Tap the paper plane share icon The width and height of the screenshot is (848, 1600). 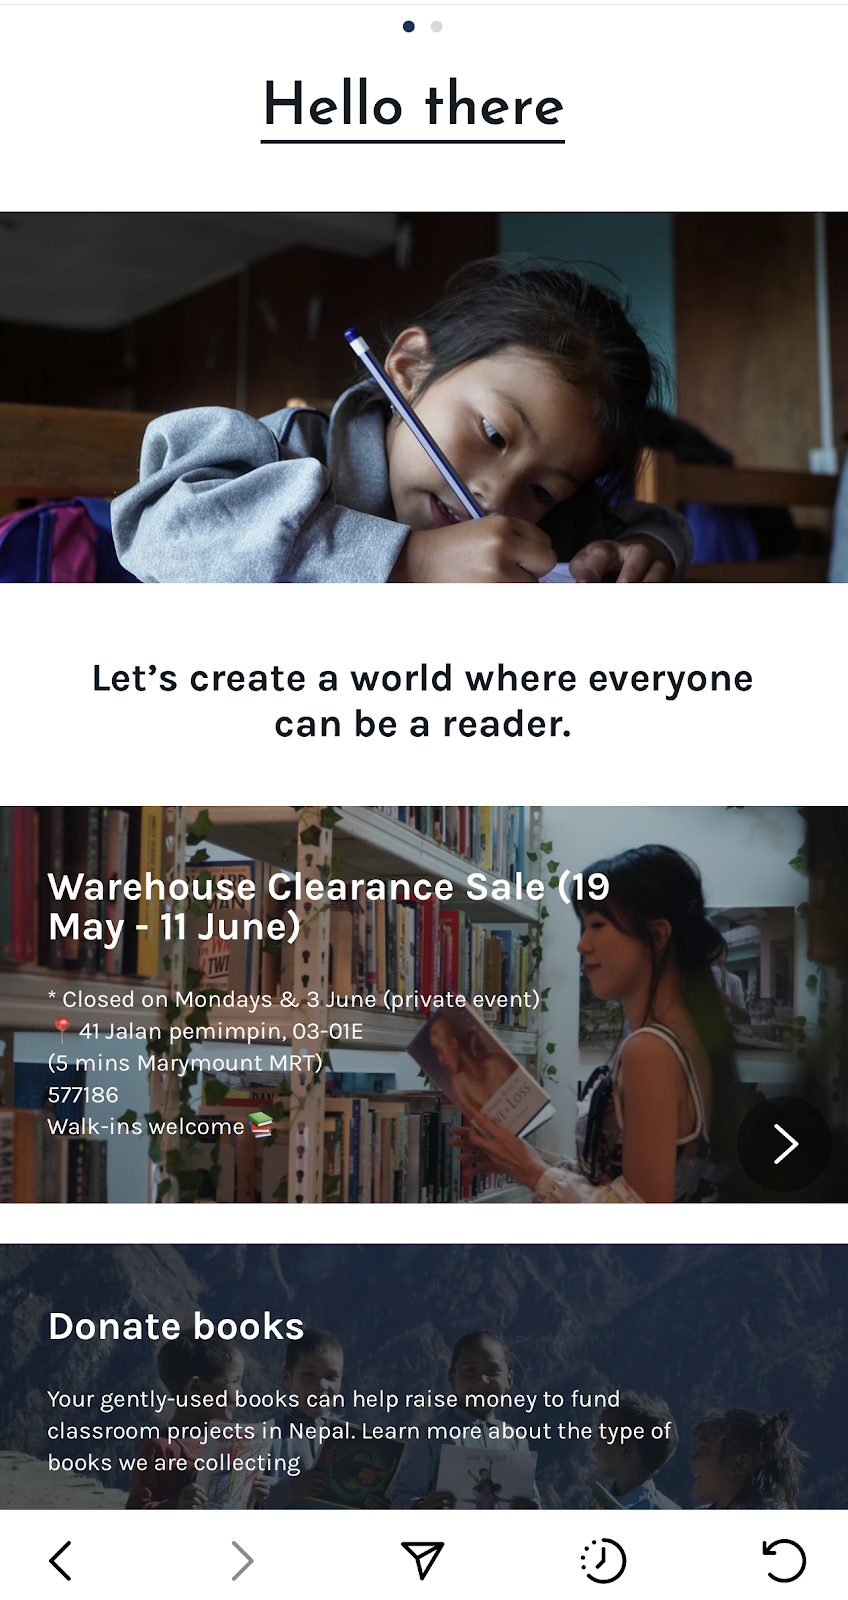422,1560
